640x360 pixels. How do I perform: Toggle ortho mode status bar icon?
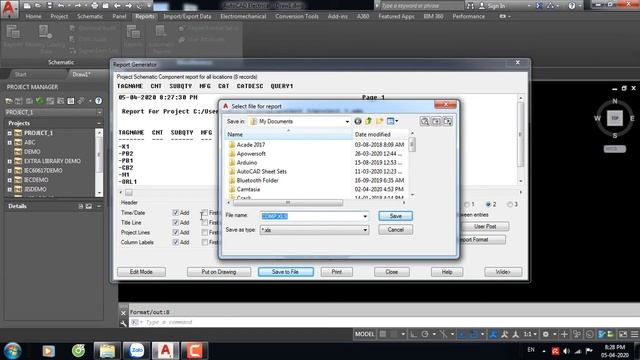[x=413, y=334]
